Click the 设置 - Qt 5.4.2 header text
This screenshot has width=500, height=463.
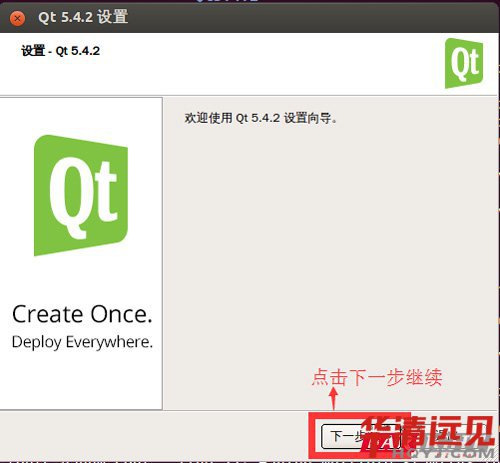tap(60, 51)
